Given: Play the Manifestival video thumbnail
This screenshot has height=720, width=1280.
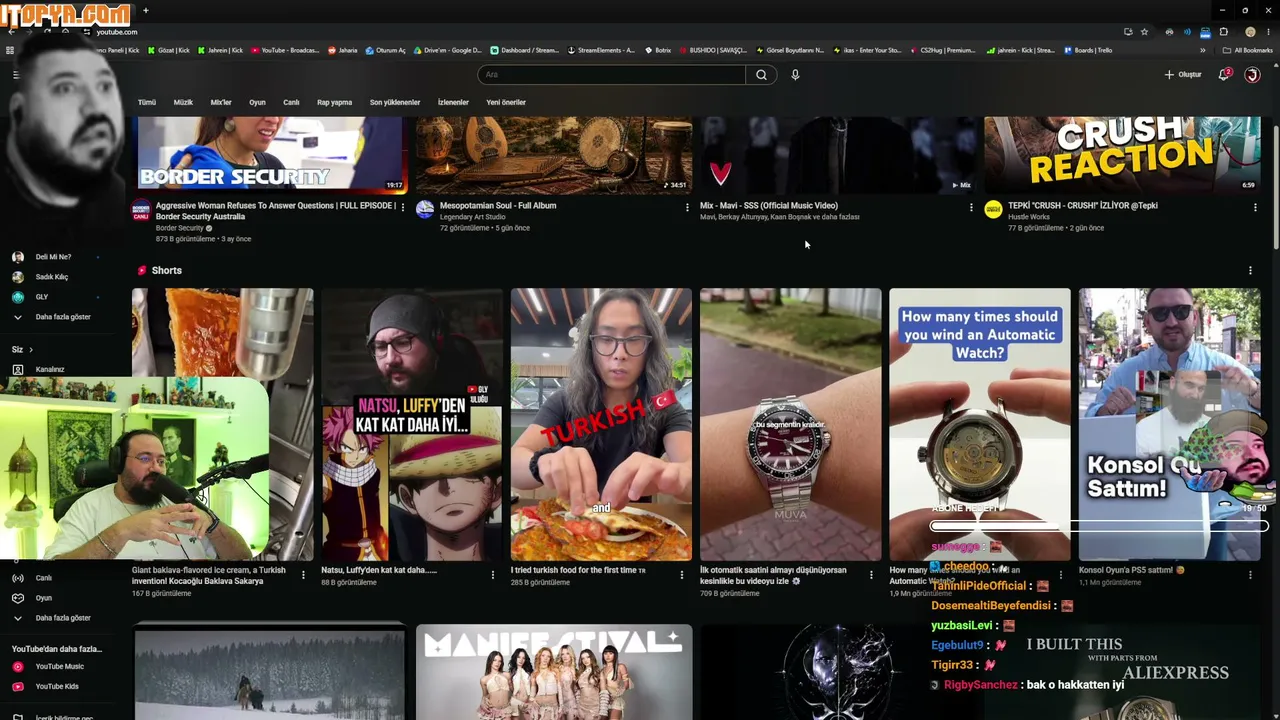Looking at the screenshot, I should pyautogui.click(x=554, y=672).
